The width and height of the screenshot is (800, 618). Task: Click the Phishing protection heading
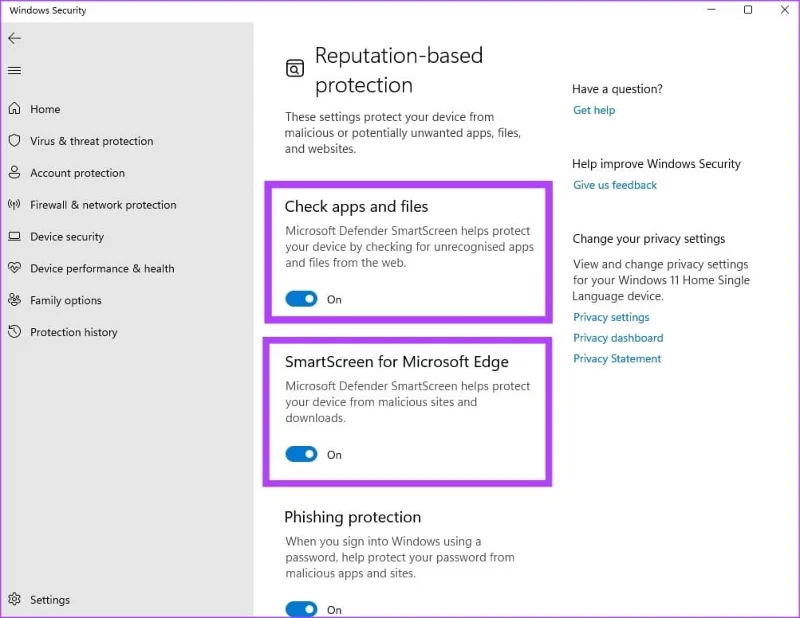353,517
